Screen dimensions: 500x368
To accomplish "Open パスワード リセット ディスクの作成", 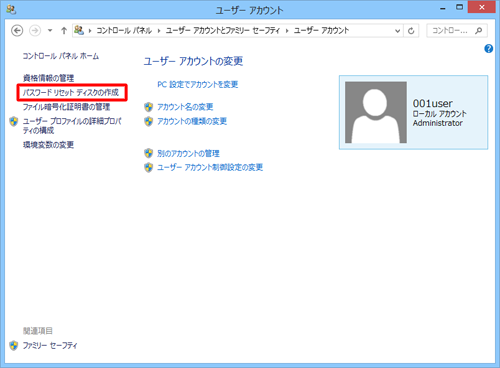I will [x=71, y=92].
